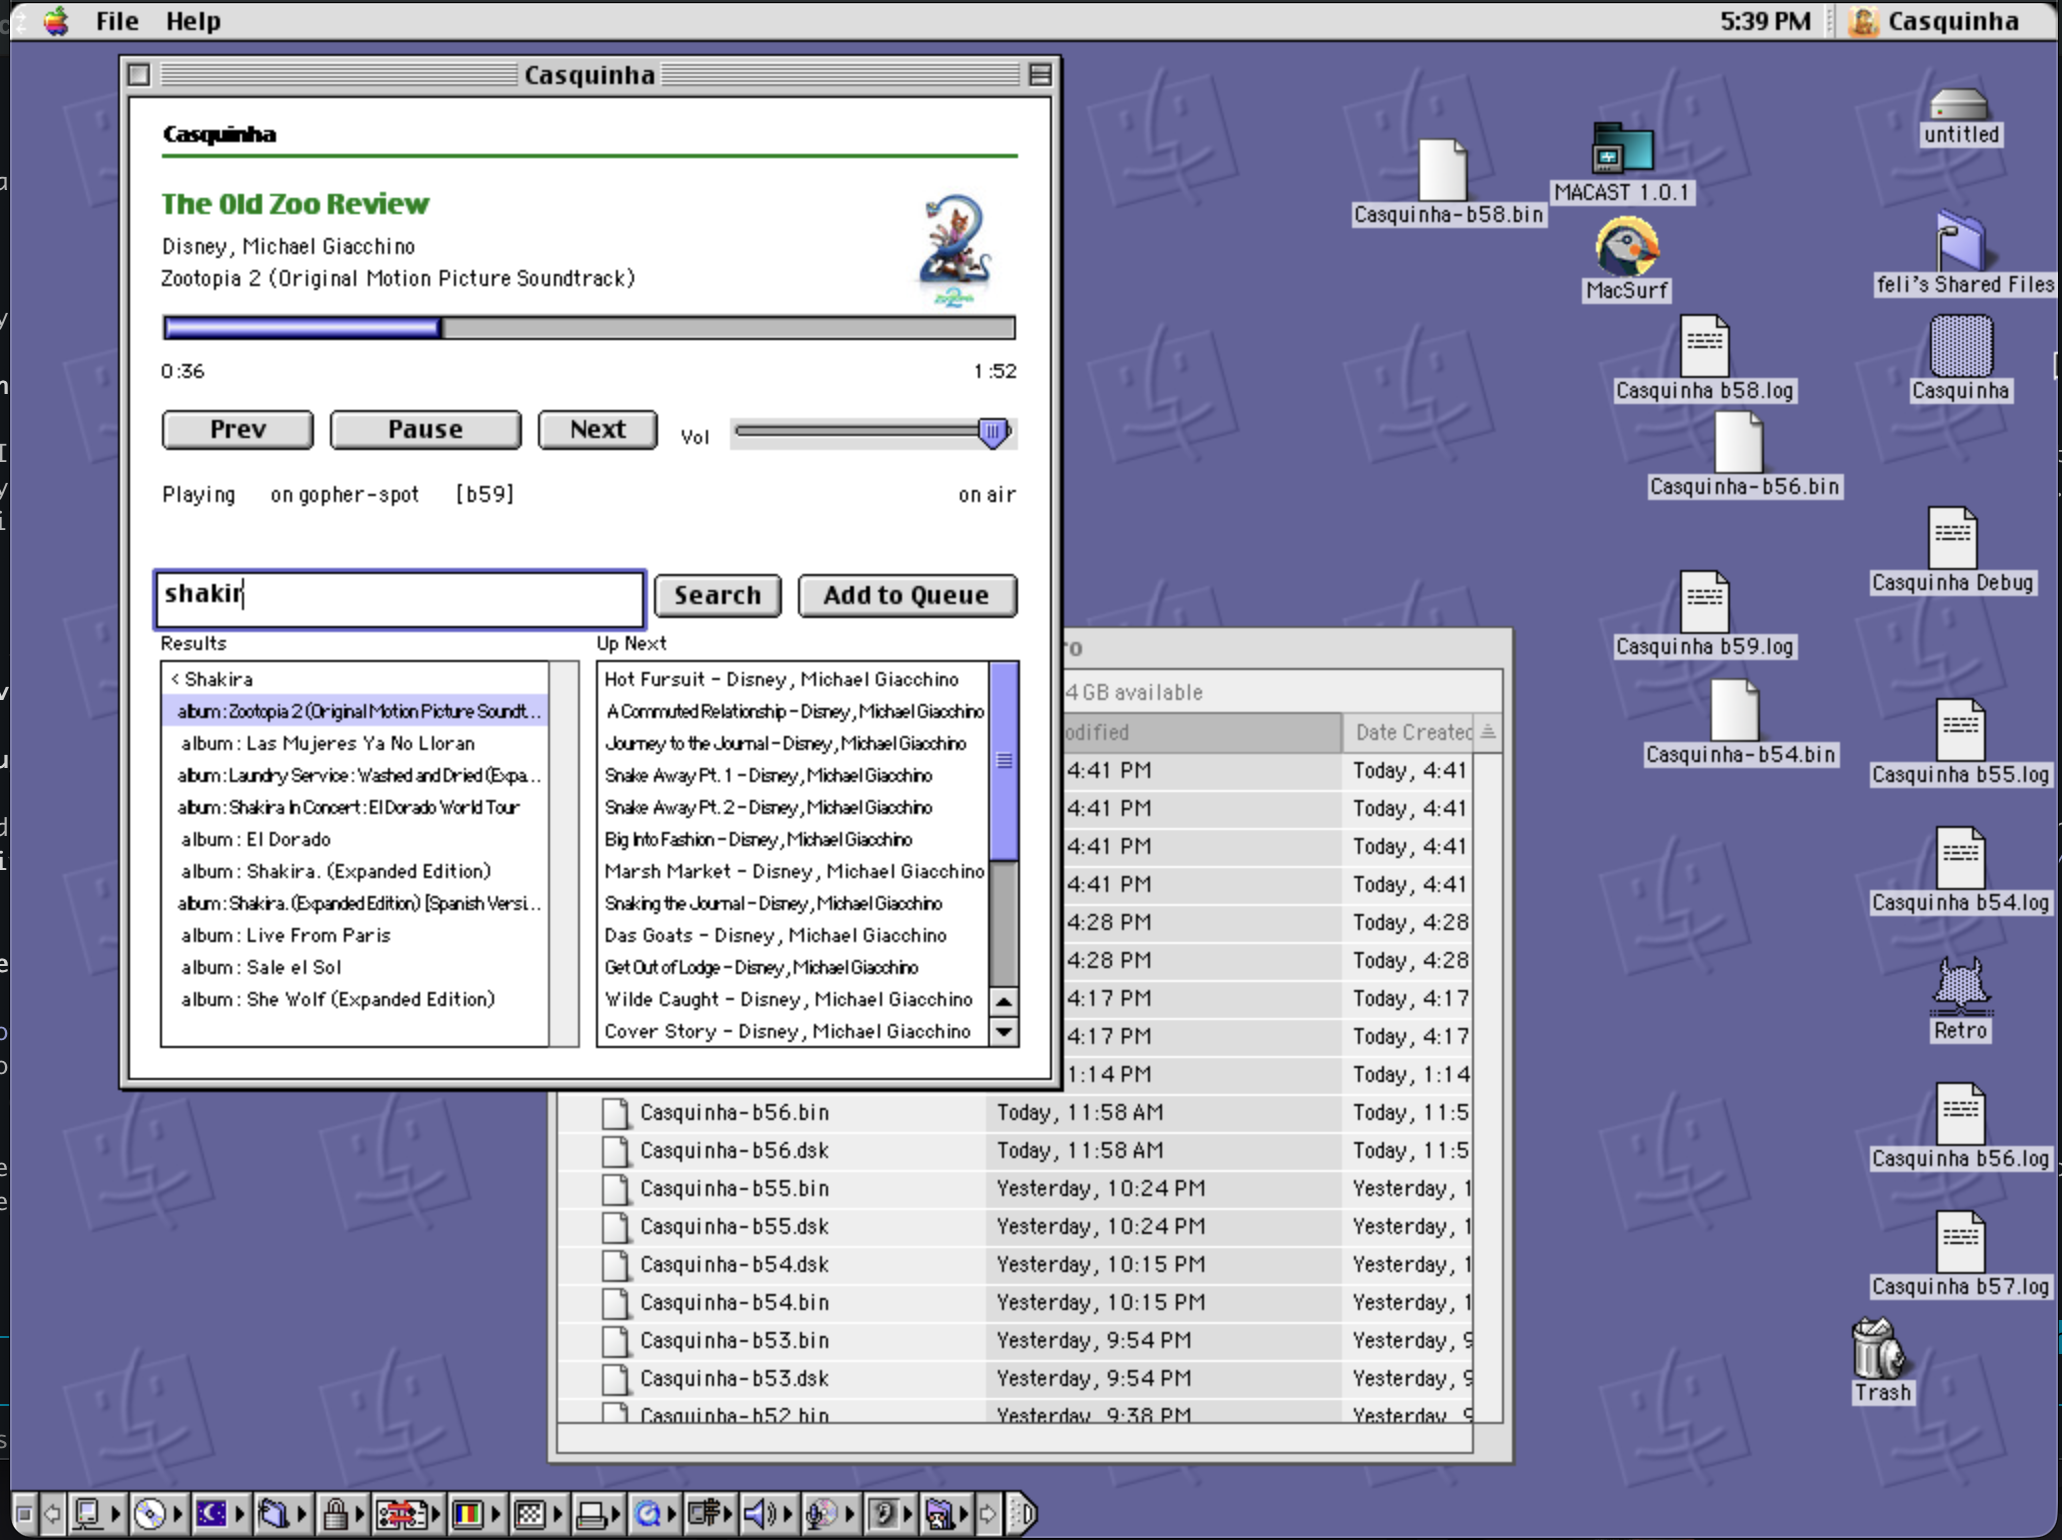Launch the MacSurf application icon
This screenshot has width=2062, height=1540.
pyautogui.click(x=1627, y=247)
